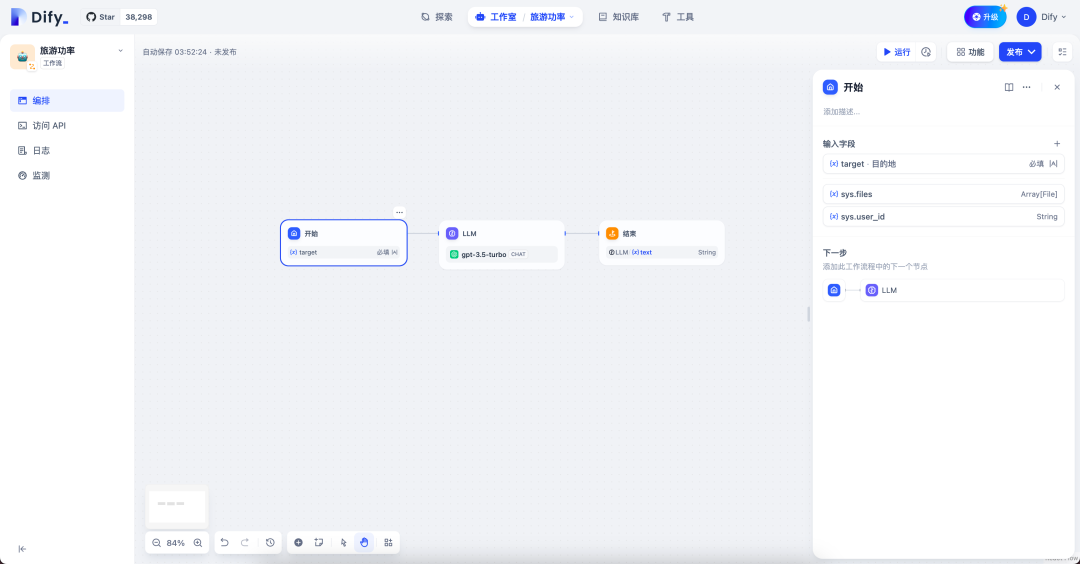Add a new node with plus button

click(298, 543)
